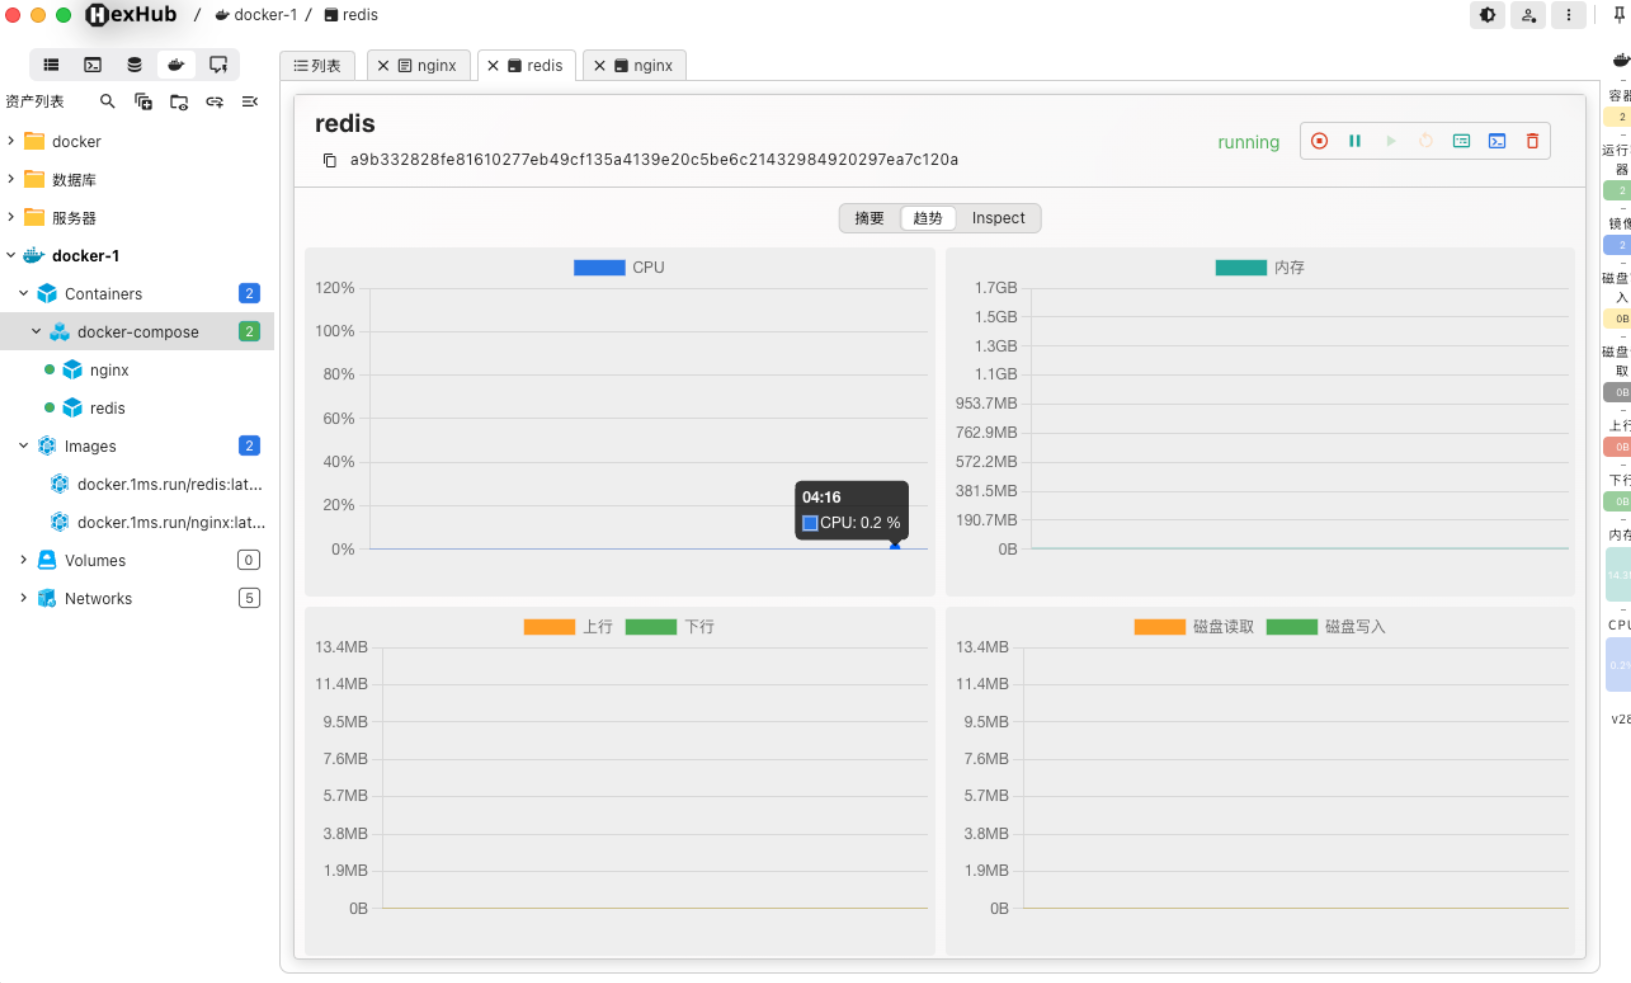1631x983 pixels.
Task: Switch to the terminal sidebar mode
Action: (93, 65)
